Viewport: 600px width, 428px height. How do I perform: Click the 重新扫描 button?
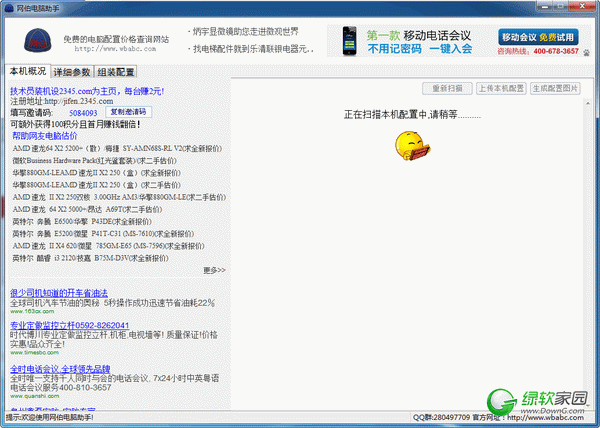click(447, 89)
